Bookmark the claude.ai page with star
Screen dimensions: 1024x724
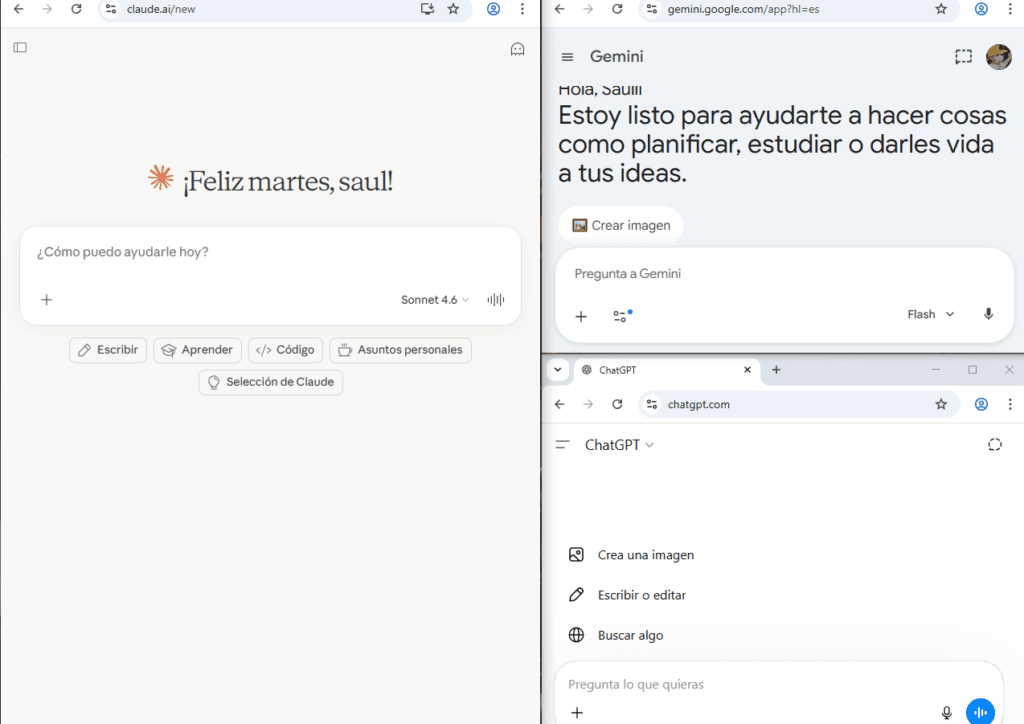point(453,9)
